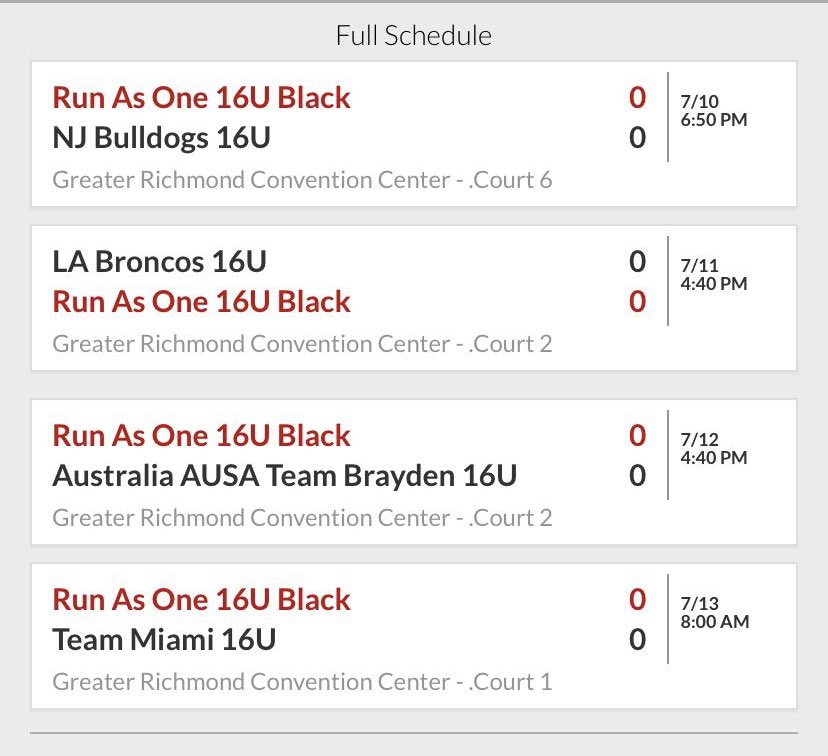Select Team Miami 16U team name
This screenshot has height=756, width=828.
pyautogui.click(x=164, y=640)
